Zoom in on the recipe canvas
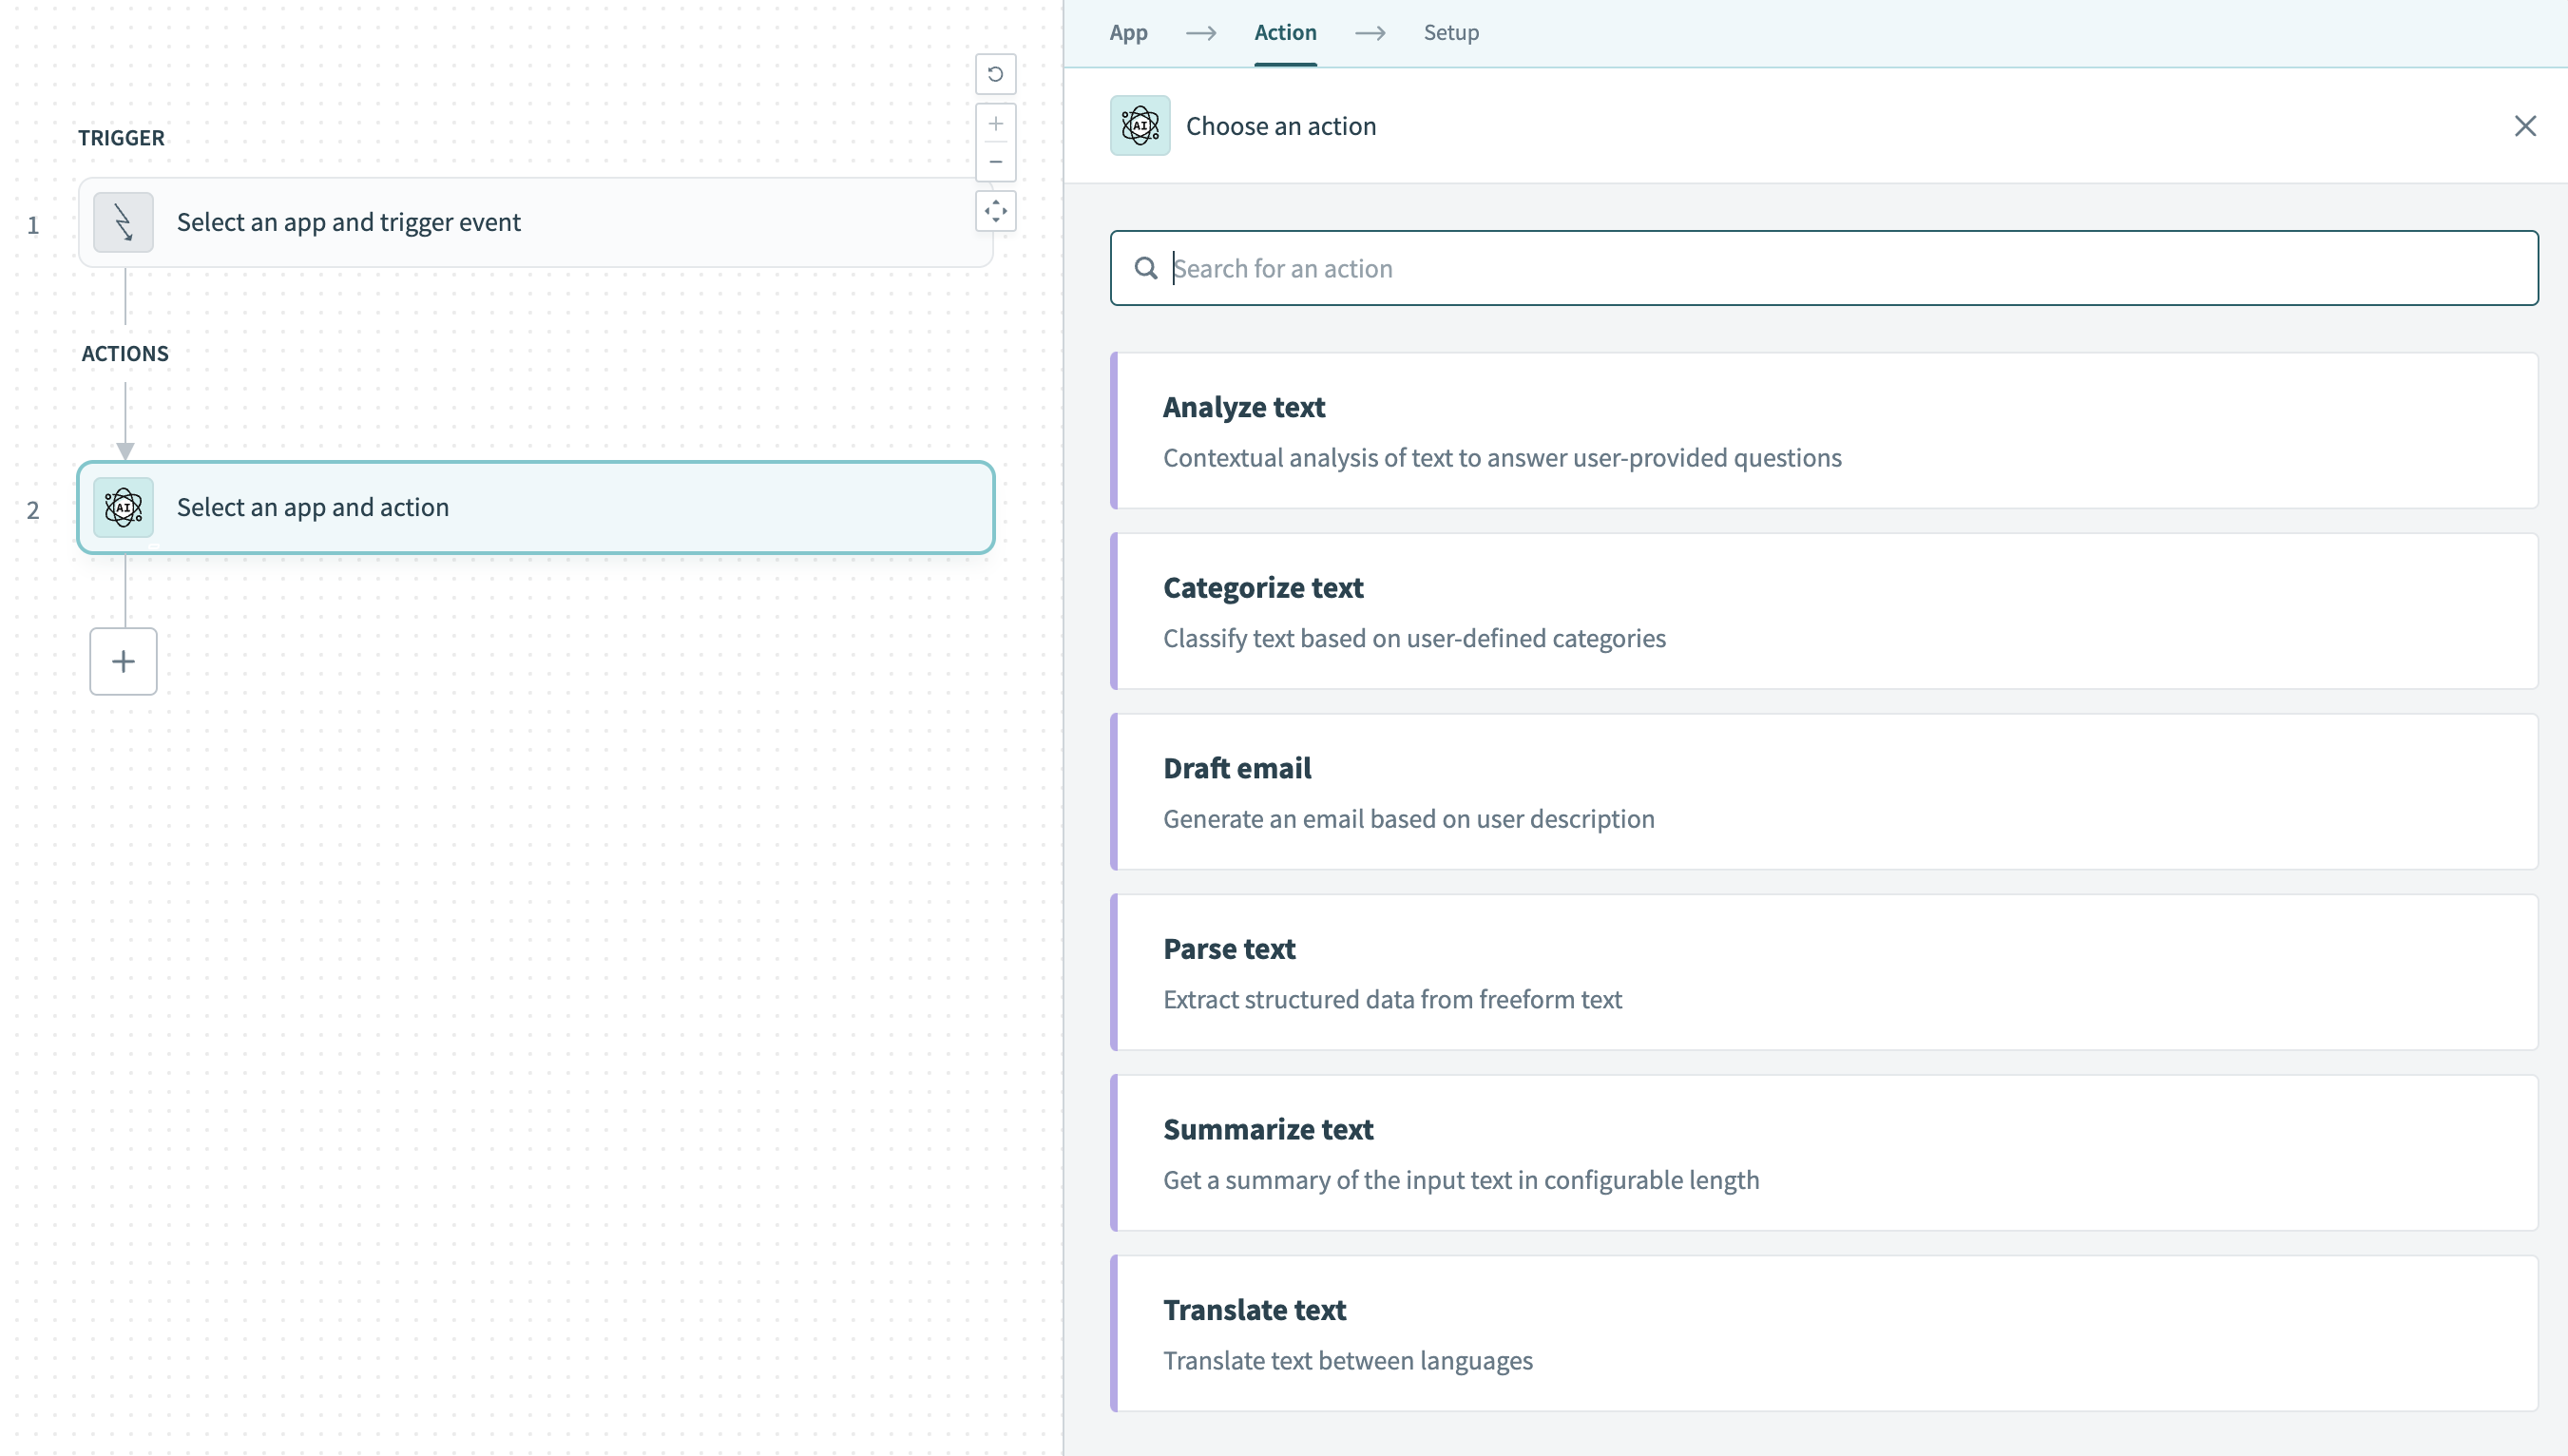This screenshot has width=2568, height=1456. click(x=995, y=124)
